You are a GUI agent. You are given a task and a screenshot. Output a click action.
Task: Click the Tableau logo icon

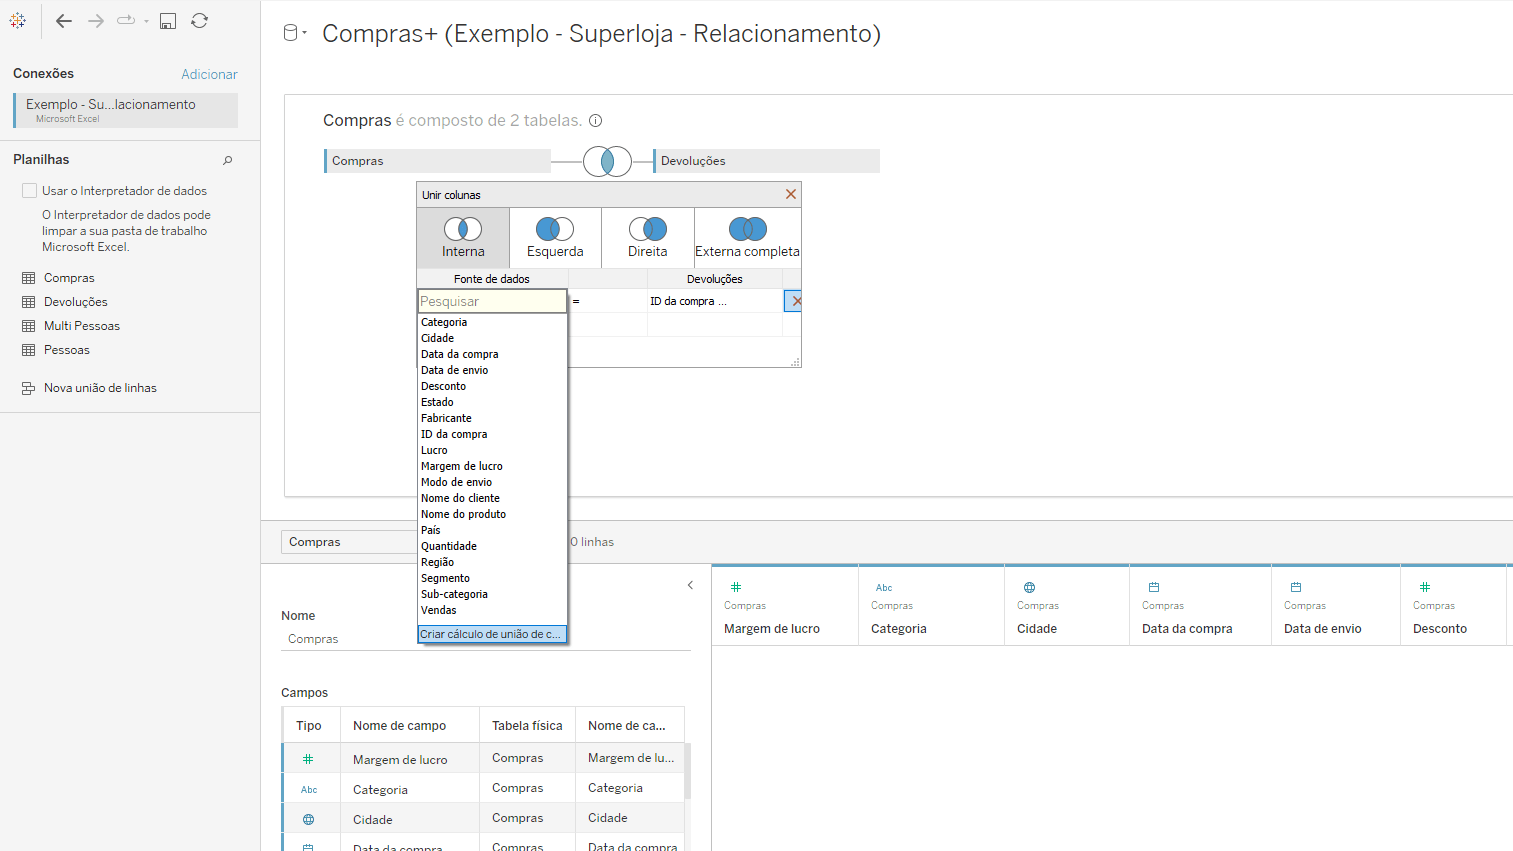point(18,20)
